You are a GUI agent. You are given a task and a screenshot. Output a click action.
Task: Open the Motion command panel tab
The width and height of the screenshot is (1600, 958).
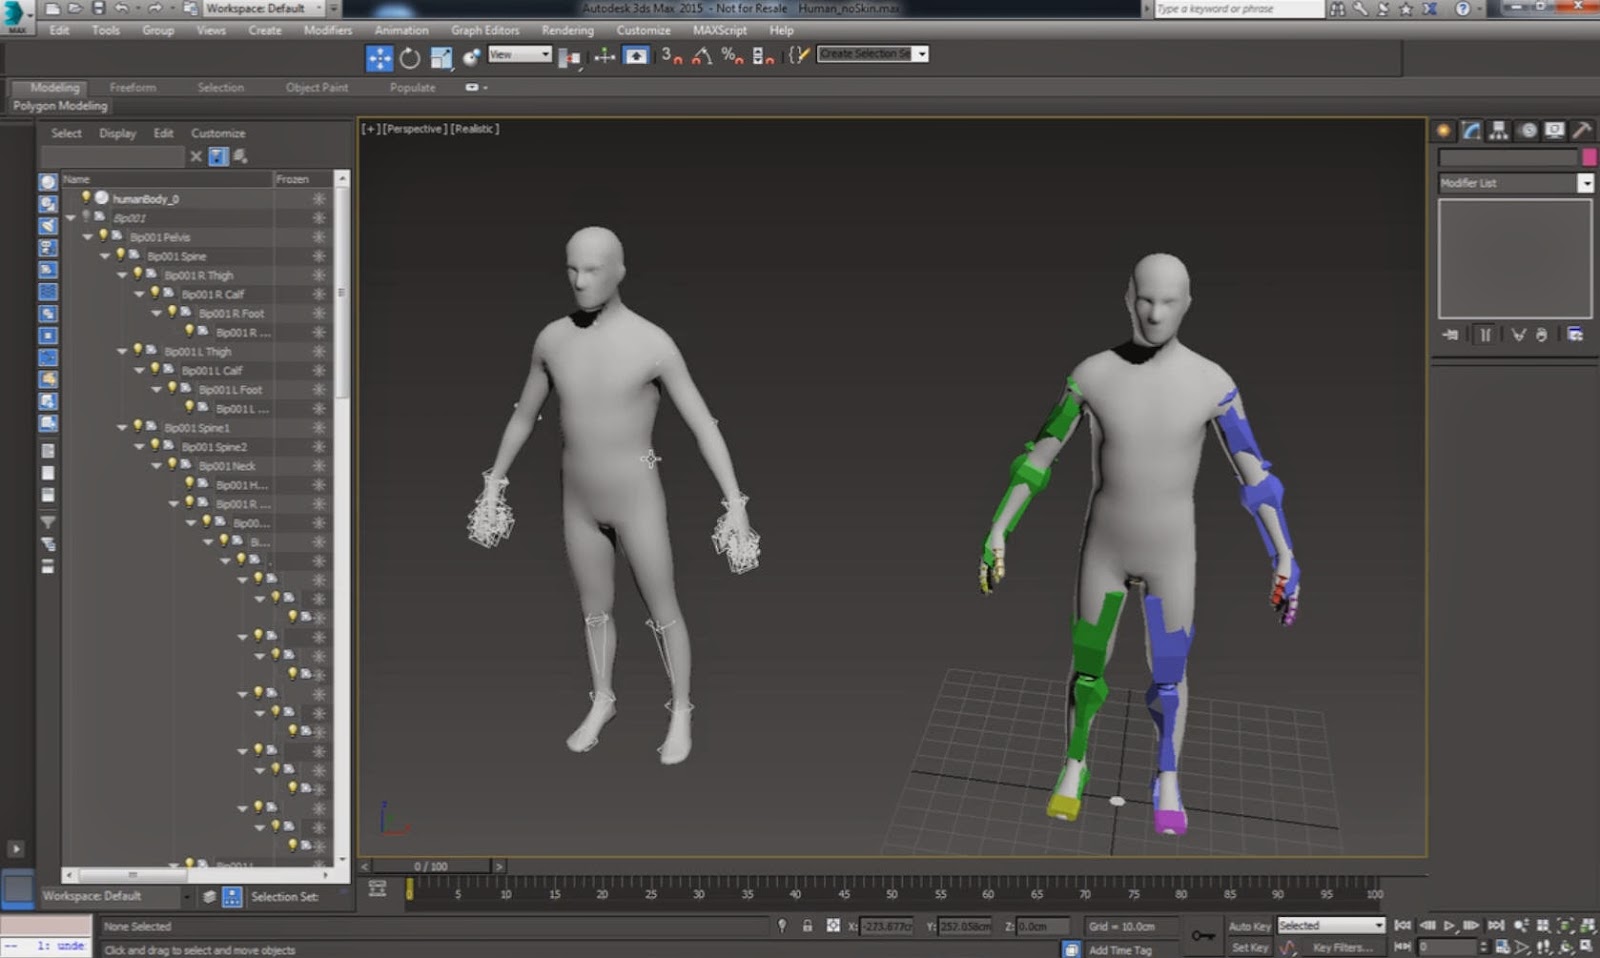pos(1527,131)
